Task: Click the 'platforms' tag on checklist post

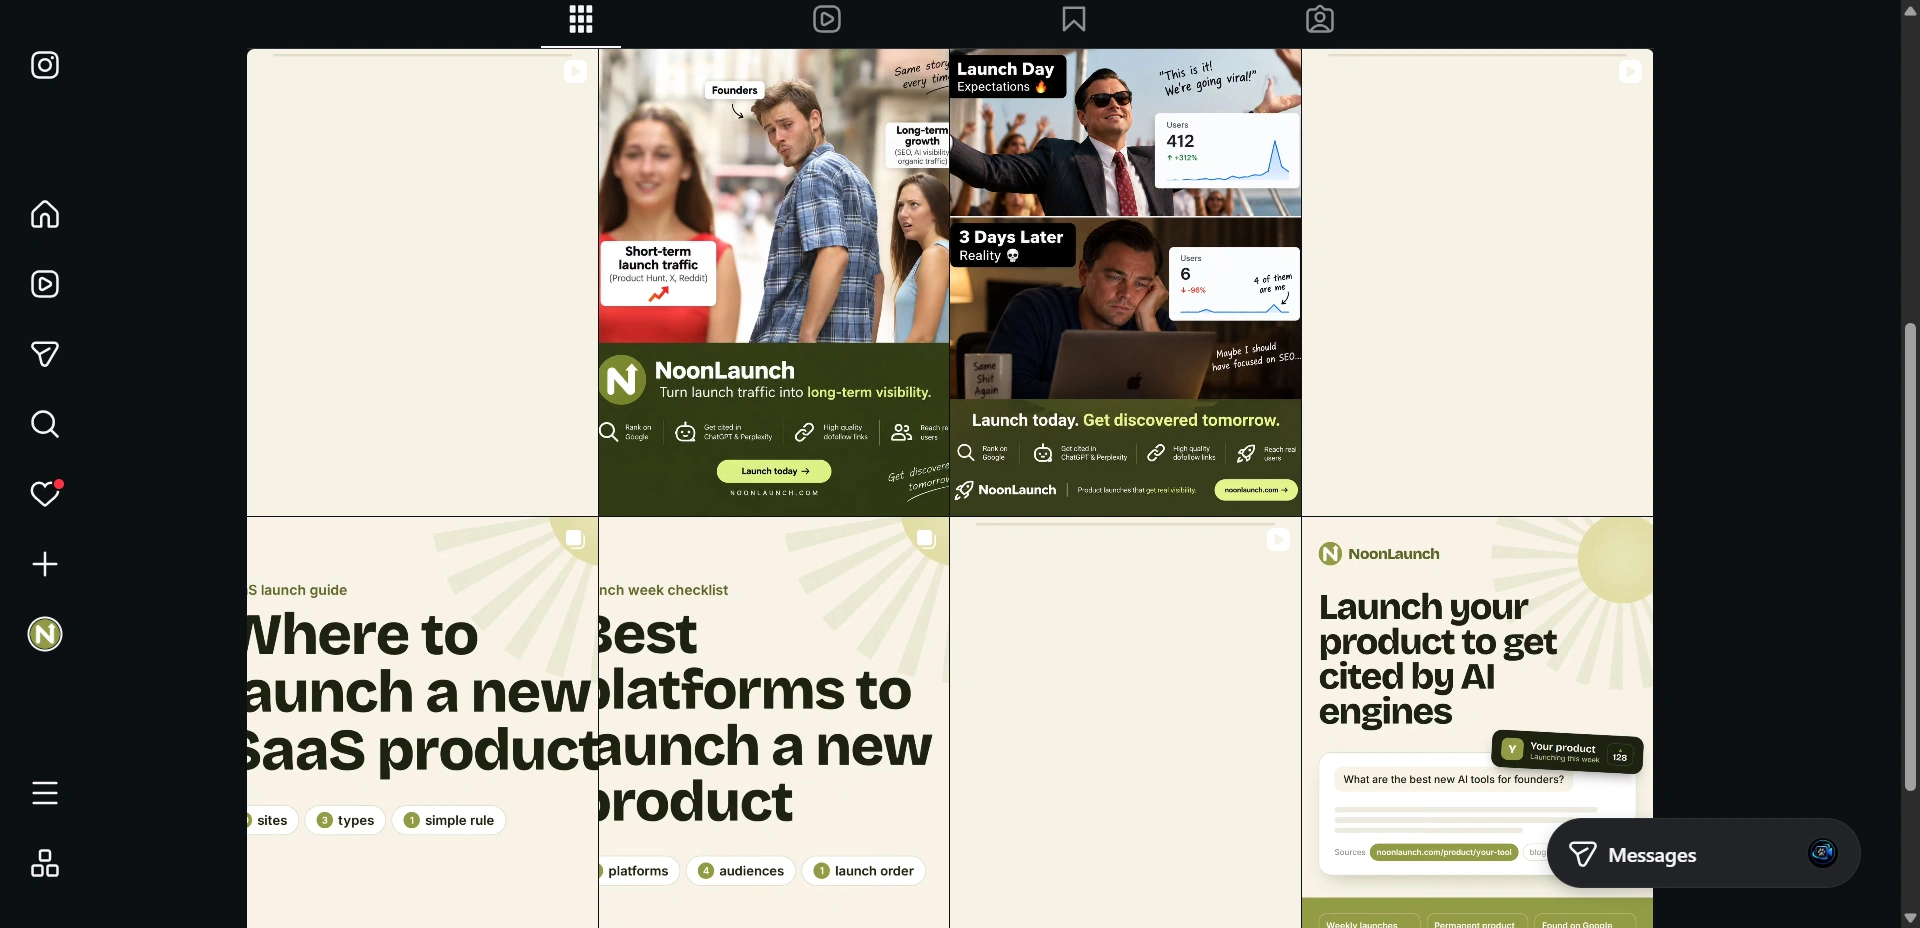Action: pos(638,871)
